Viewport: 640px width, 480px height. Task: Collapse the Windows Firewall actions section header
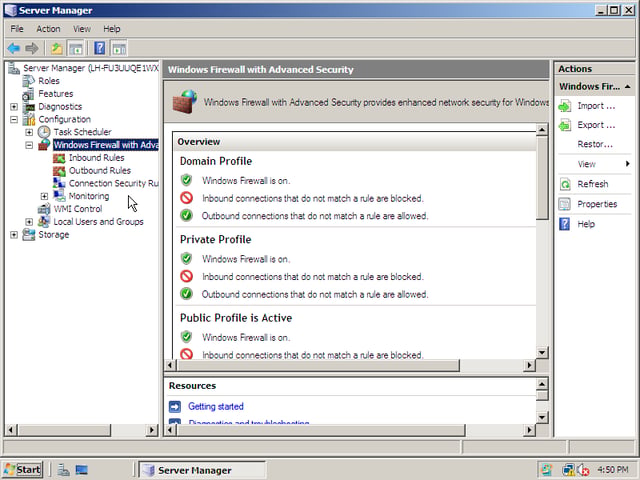tap(627, 87)
